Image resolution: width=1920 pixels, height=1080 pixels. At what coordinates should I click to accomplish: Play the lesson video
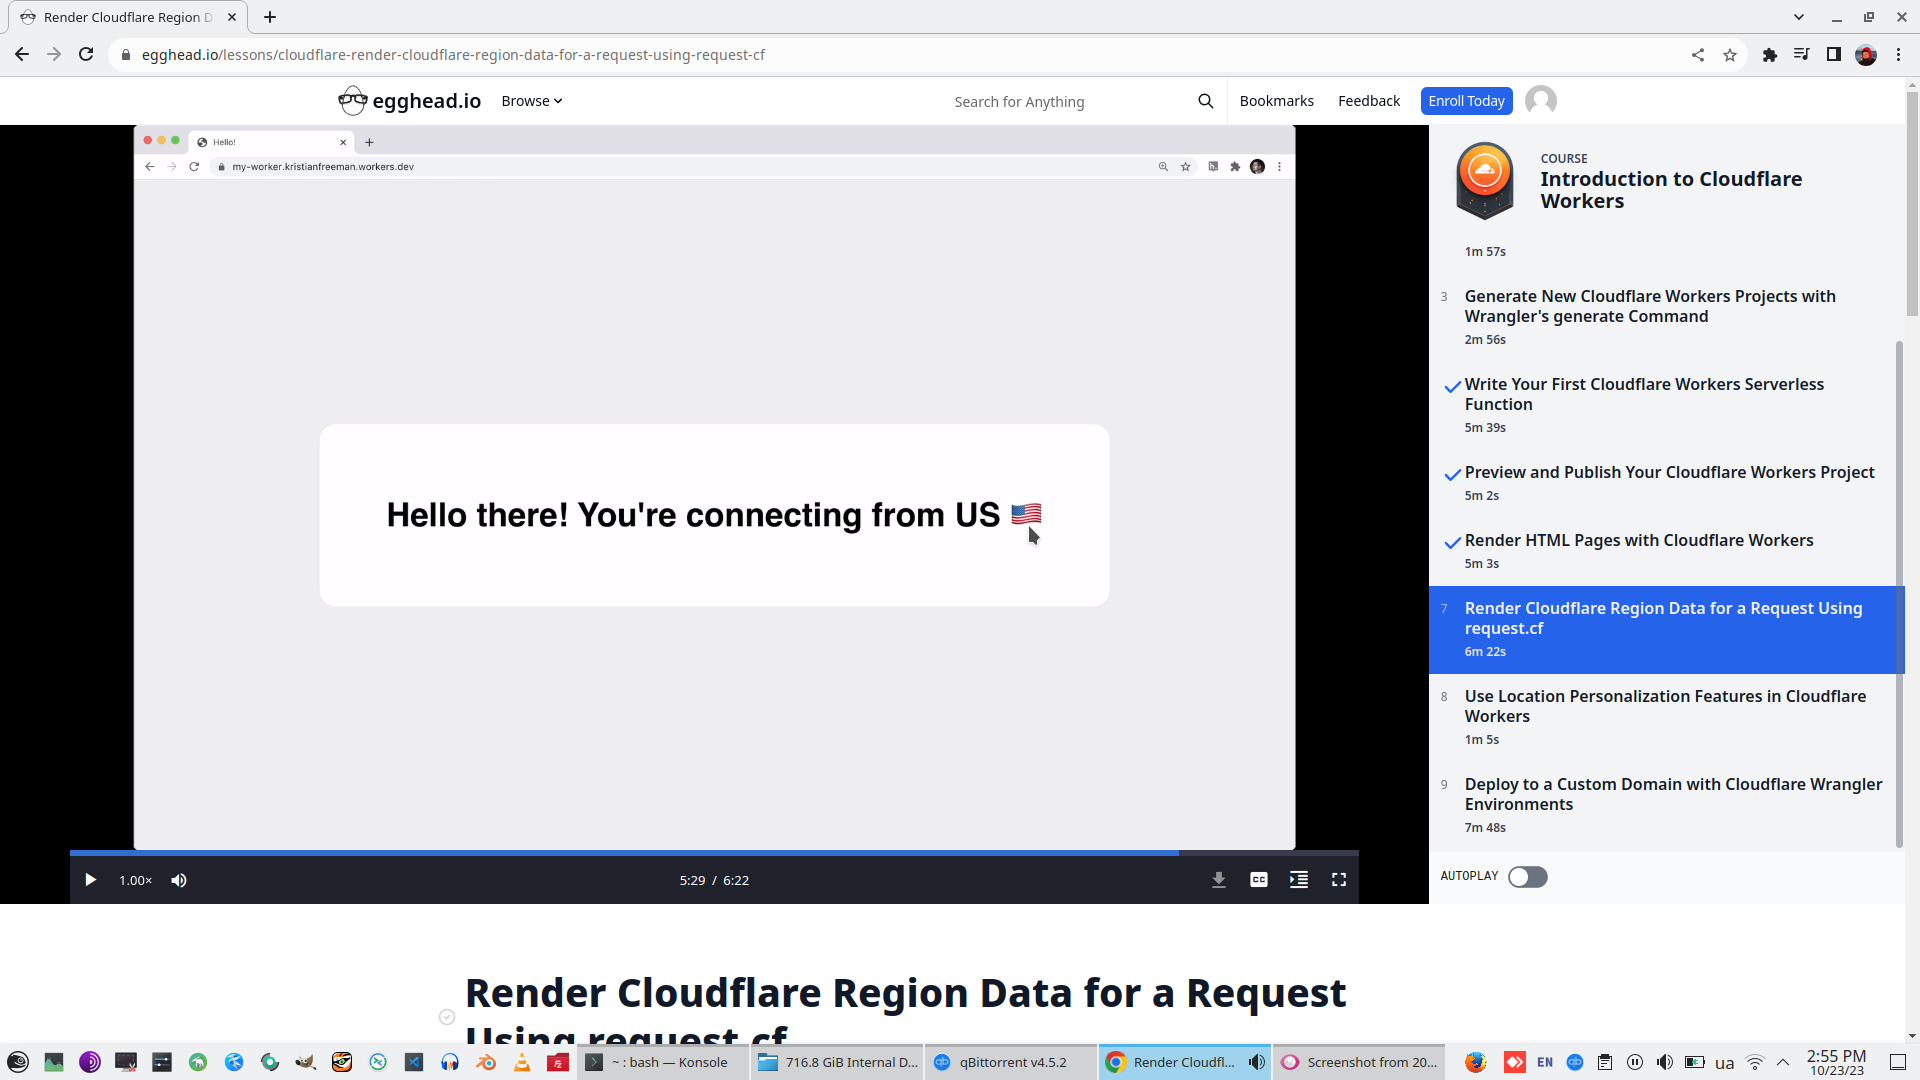(x=90, y=880)
